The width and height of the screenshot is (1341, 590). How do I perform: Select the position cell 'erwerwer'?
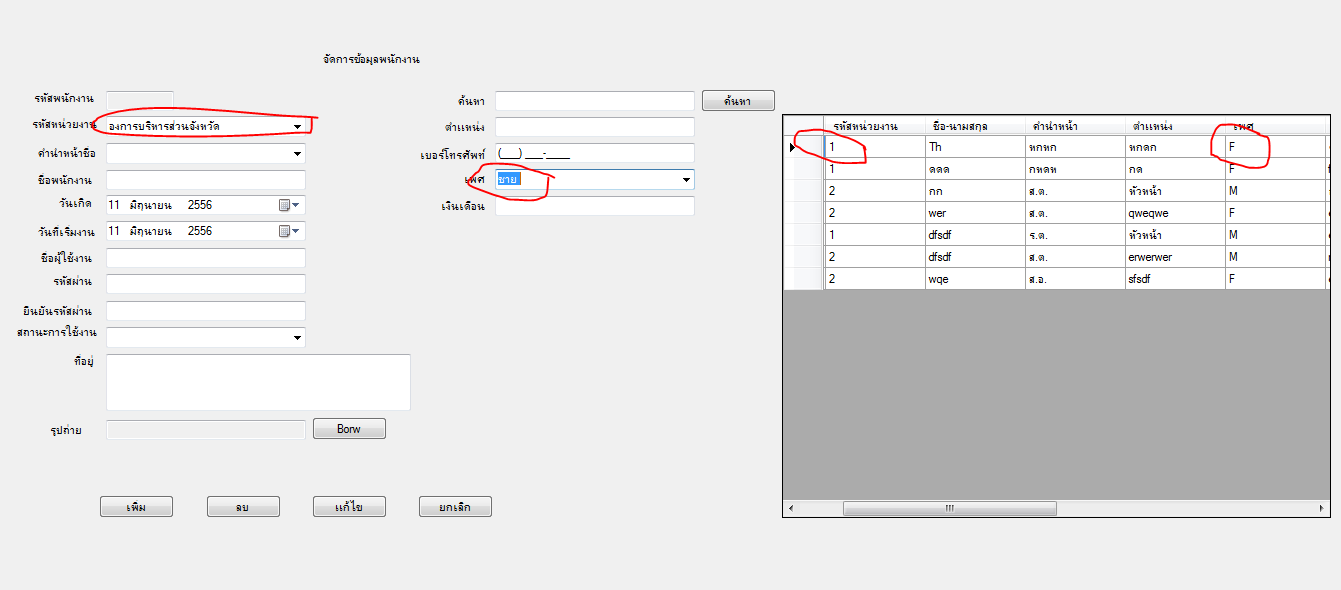click(x=1176, y=257)
